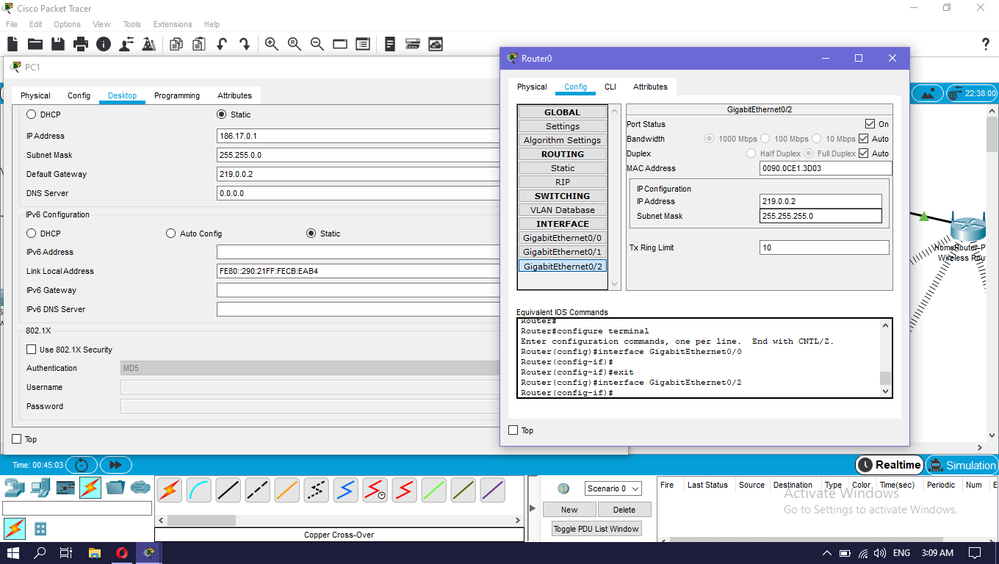Screen dimensions: 999x564
Task: Open Algorithm Settings in Router0 config
Action: pos(562,140)
